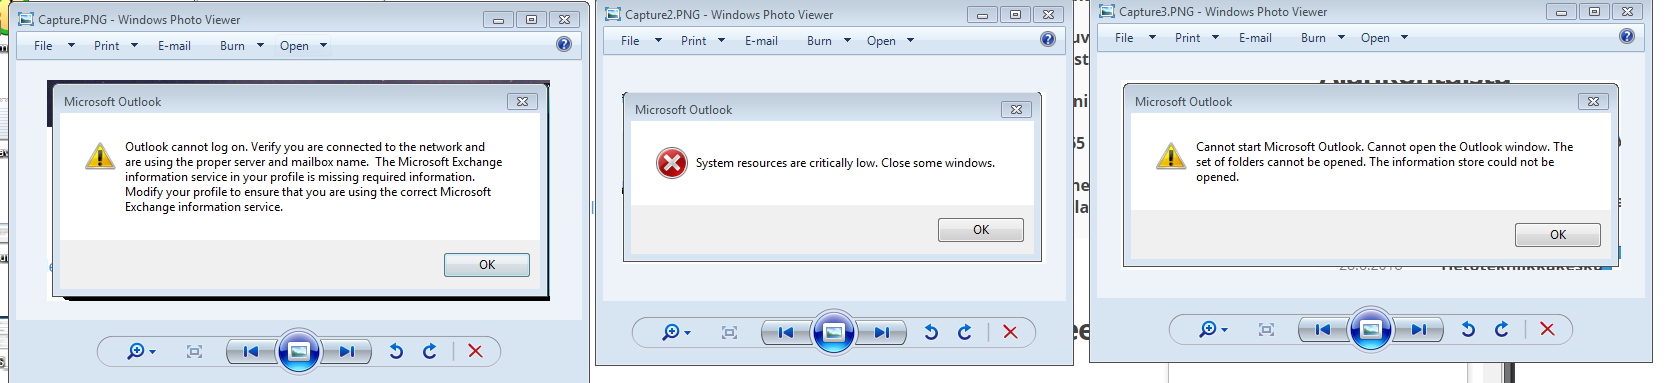The image size is (1666, 383).
Task: Click OK on the 'Cannot start Microsoft Outlook' dialog
Action: (x=1558, y=235)
